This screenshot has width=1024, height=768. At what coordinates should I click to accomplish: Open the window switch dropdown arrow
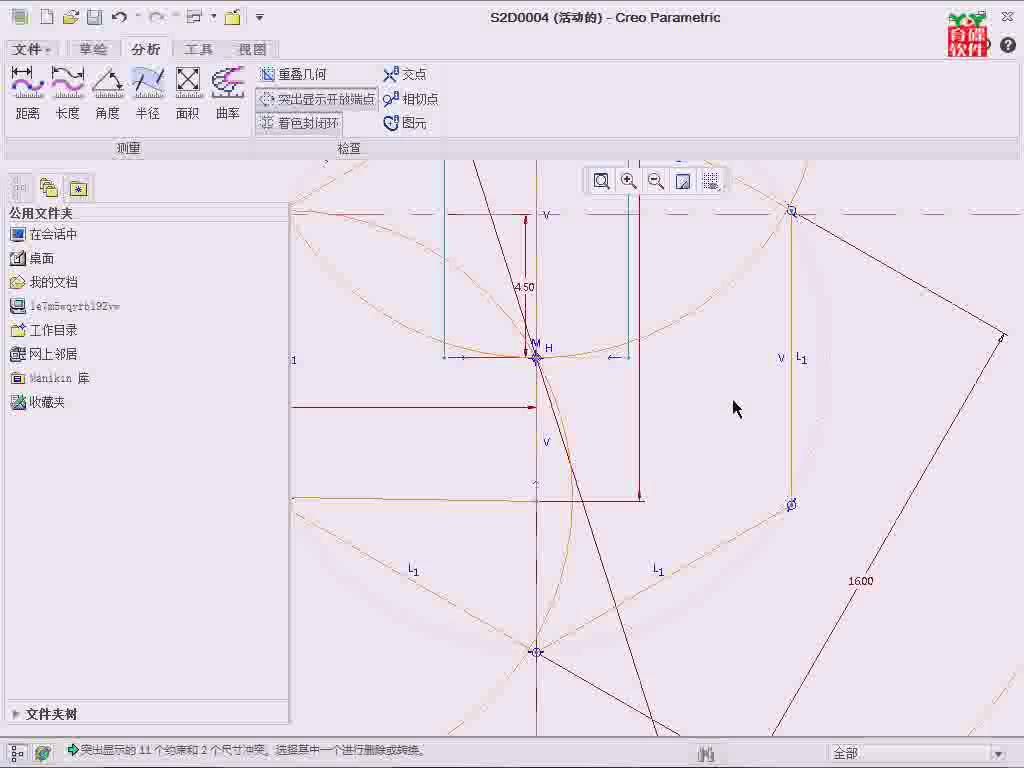point(213,17)
